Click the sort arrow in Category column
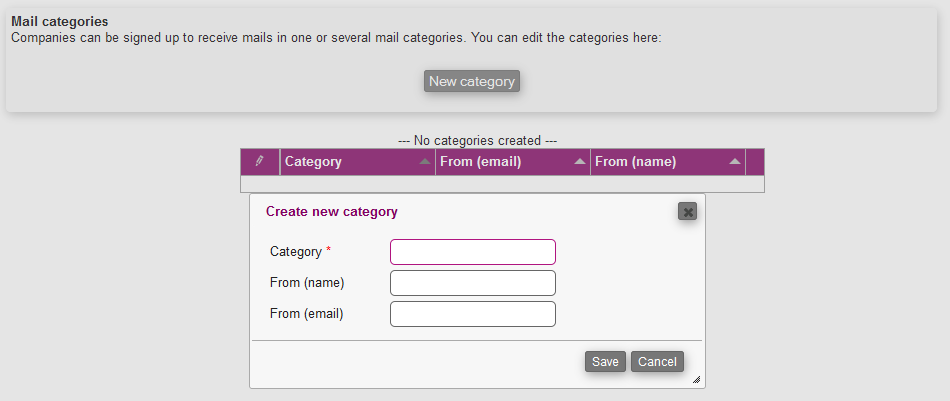Image resolution: width=950 pixels, height=401 pixels. [x=425, y=162]
